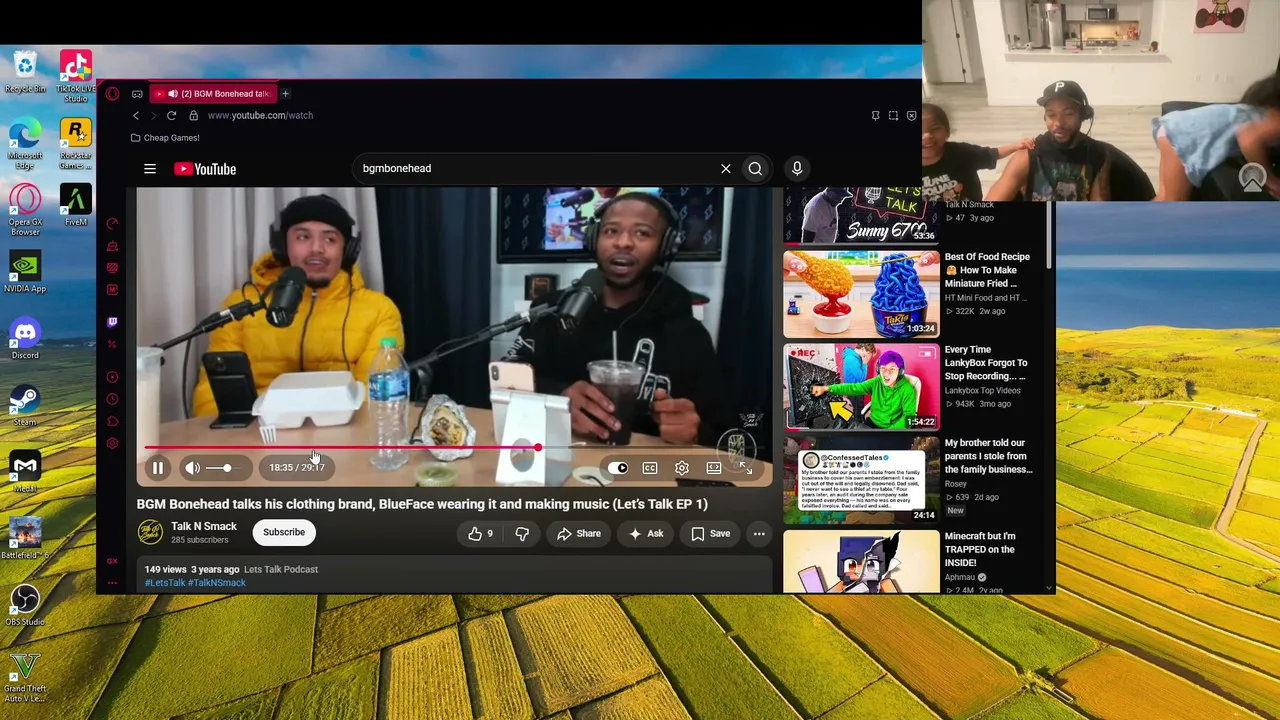Screen dimensions: 1280x720
Task: Pause the video with the pause button
Action: coord(157,468)
